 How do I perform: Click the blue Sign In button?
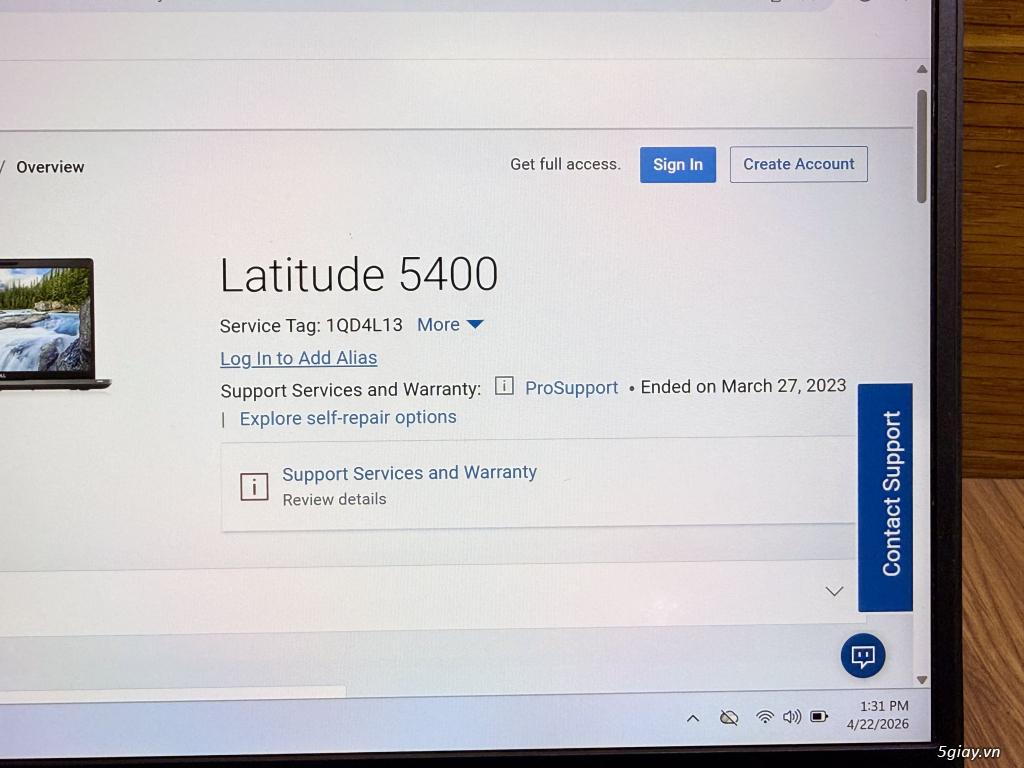(677, 165)
